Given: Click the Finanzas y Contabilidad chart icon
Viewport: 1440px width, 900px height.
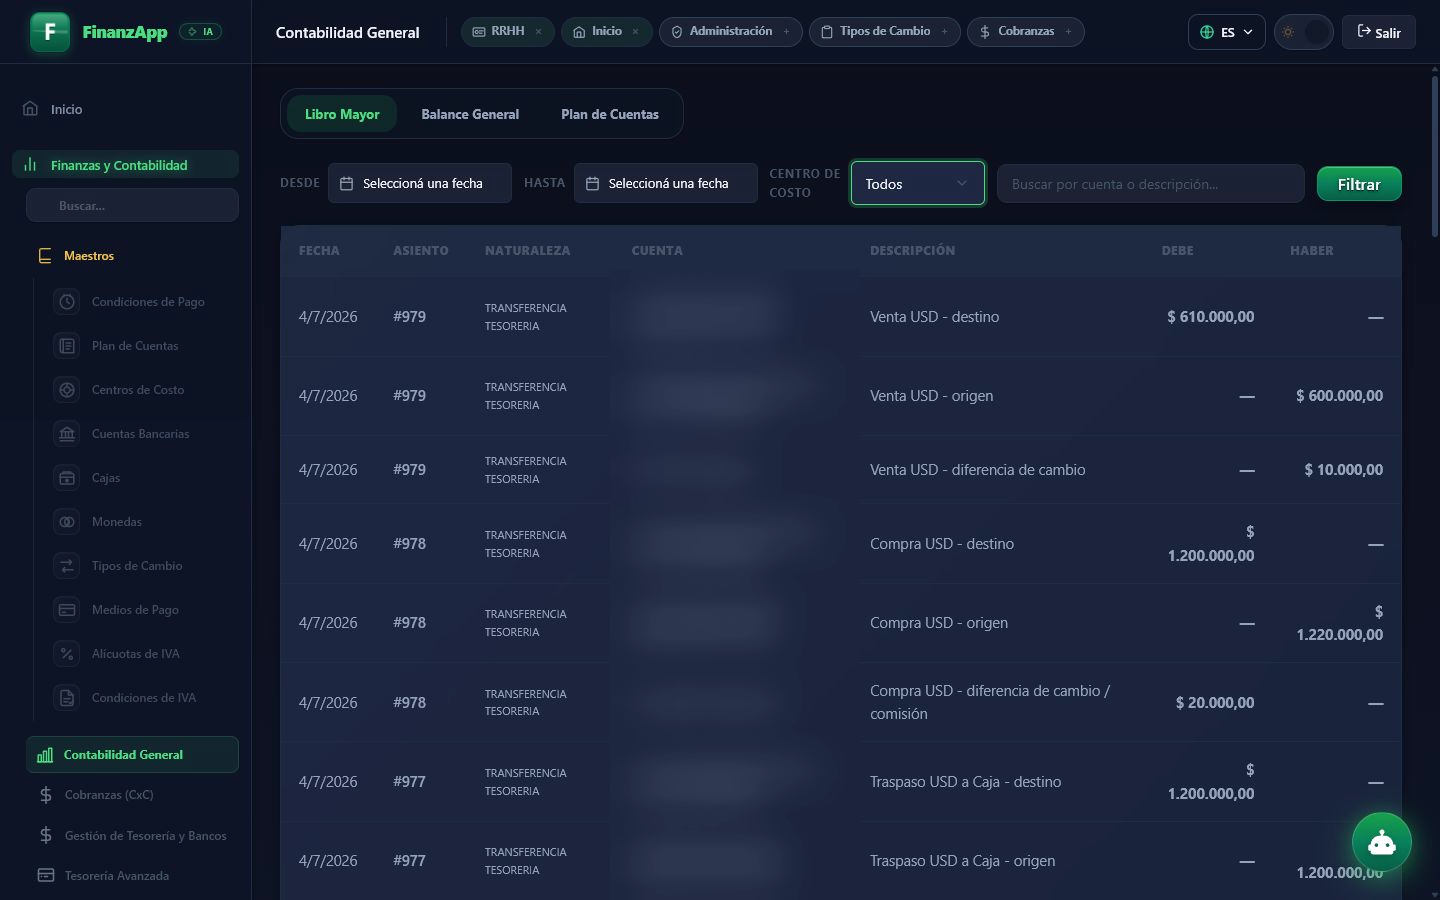Looking at the screenshot, I should click(x=30, y=165).
